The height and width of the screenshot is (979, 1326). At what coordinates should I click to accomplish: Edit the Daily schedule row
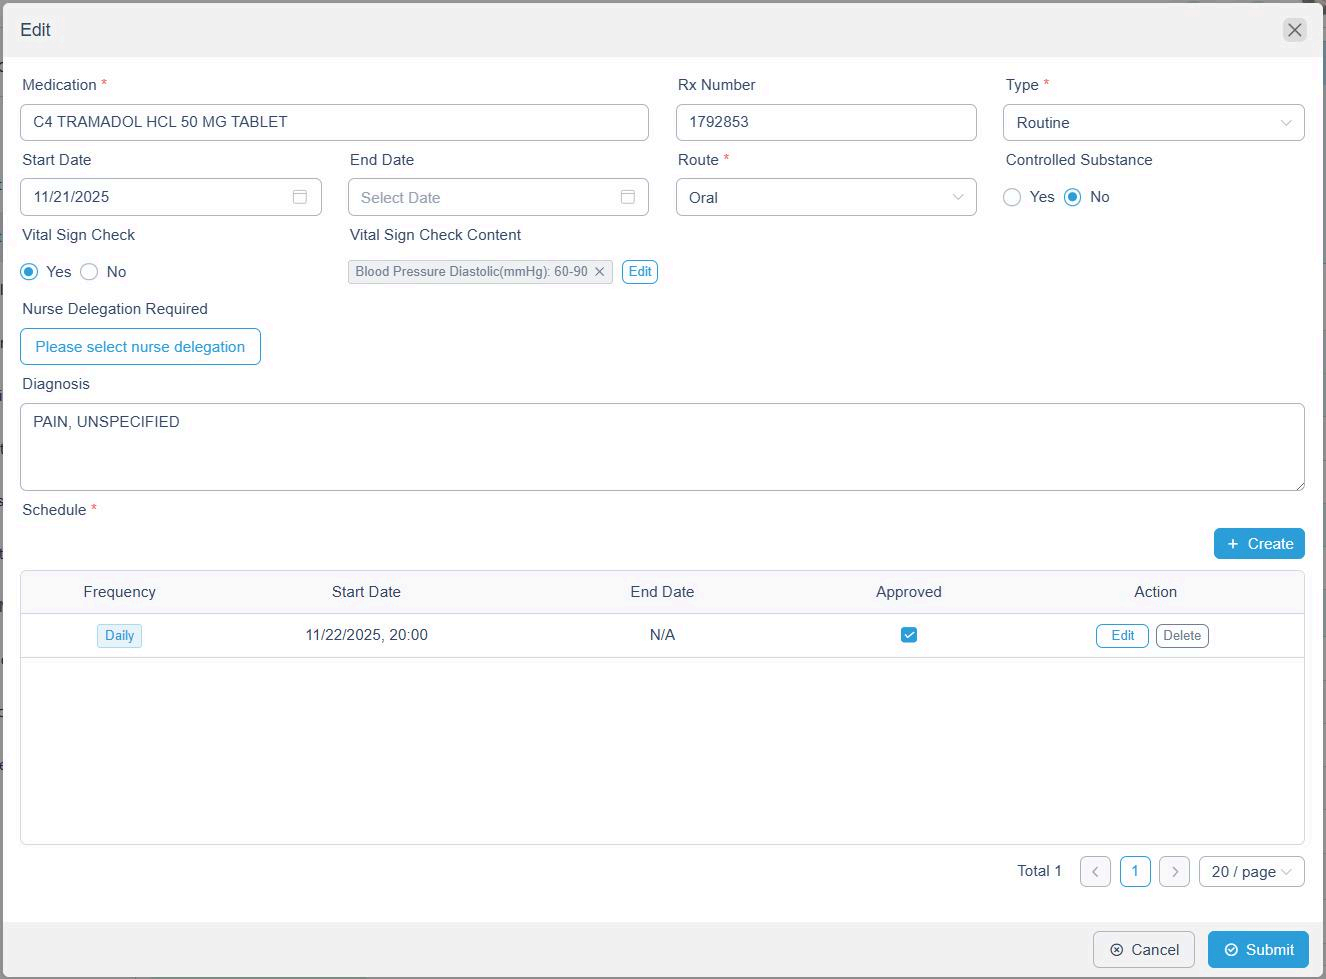coord(1122,636)
